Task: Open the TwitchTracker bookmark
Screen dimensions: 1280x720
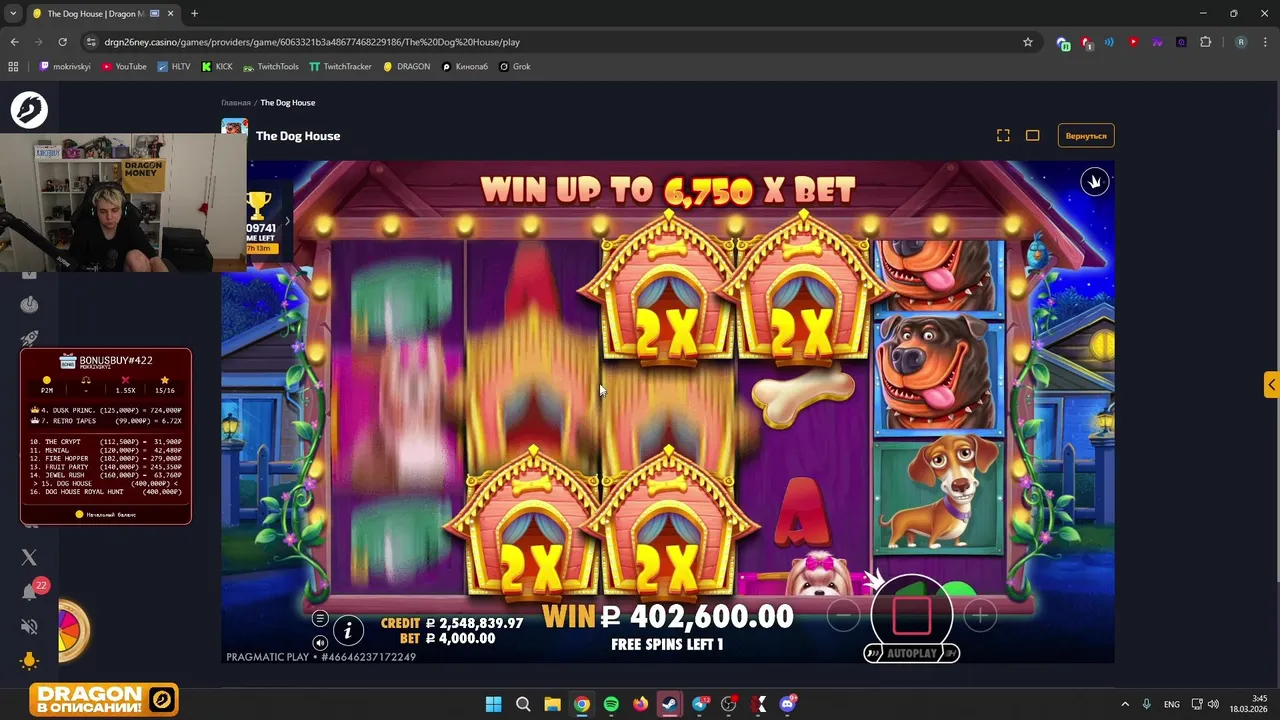Action: 341,66
